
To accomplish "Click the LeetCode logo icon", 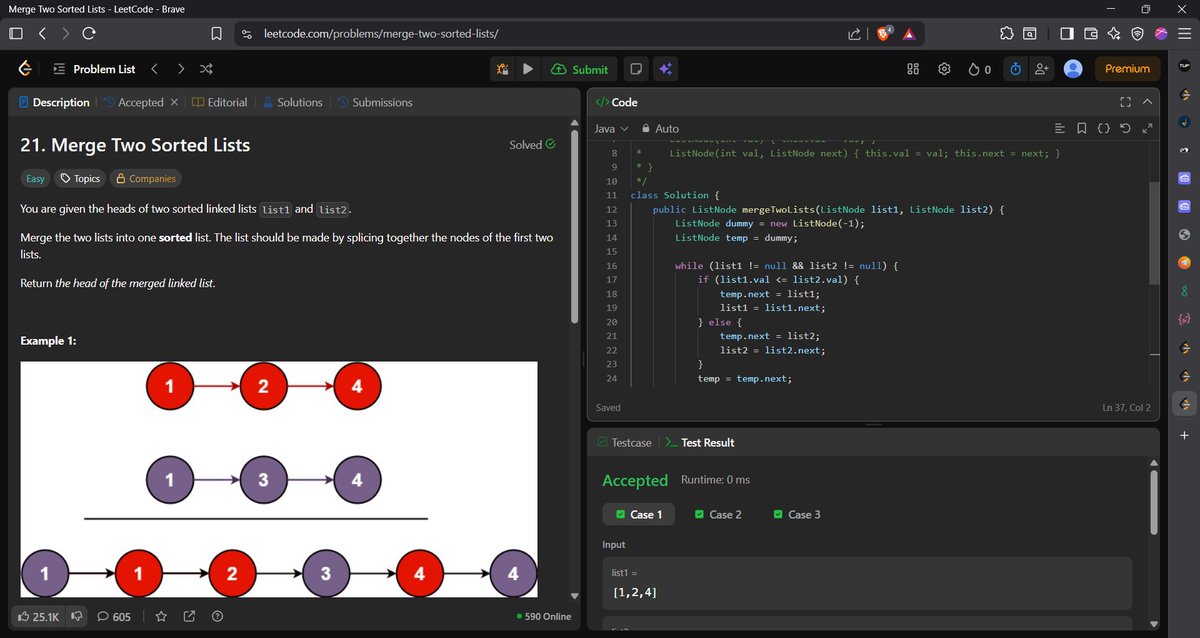I will 26,69.
